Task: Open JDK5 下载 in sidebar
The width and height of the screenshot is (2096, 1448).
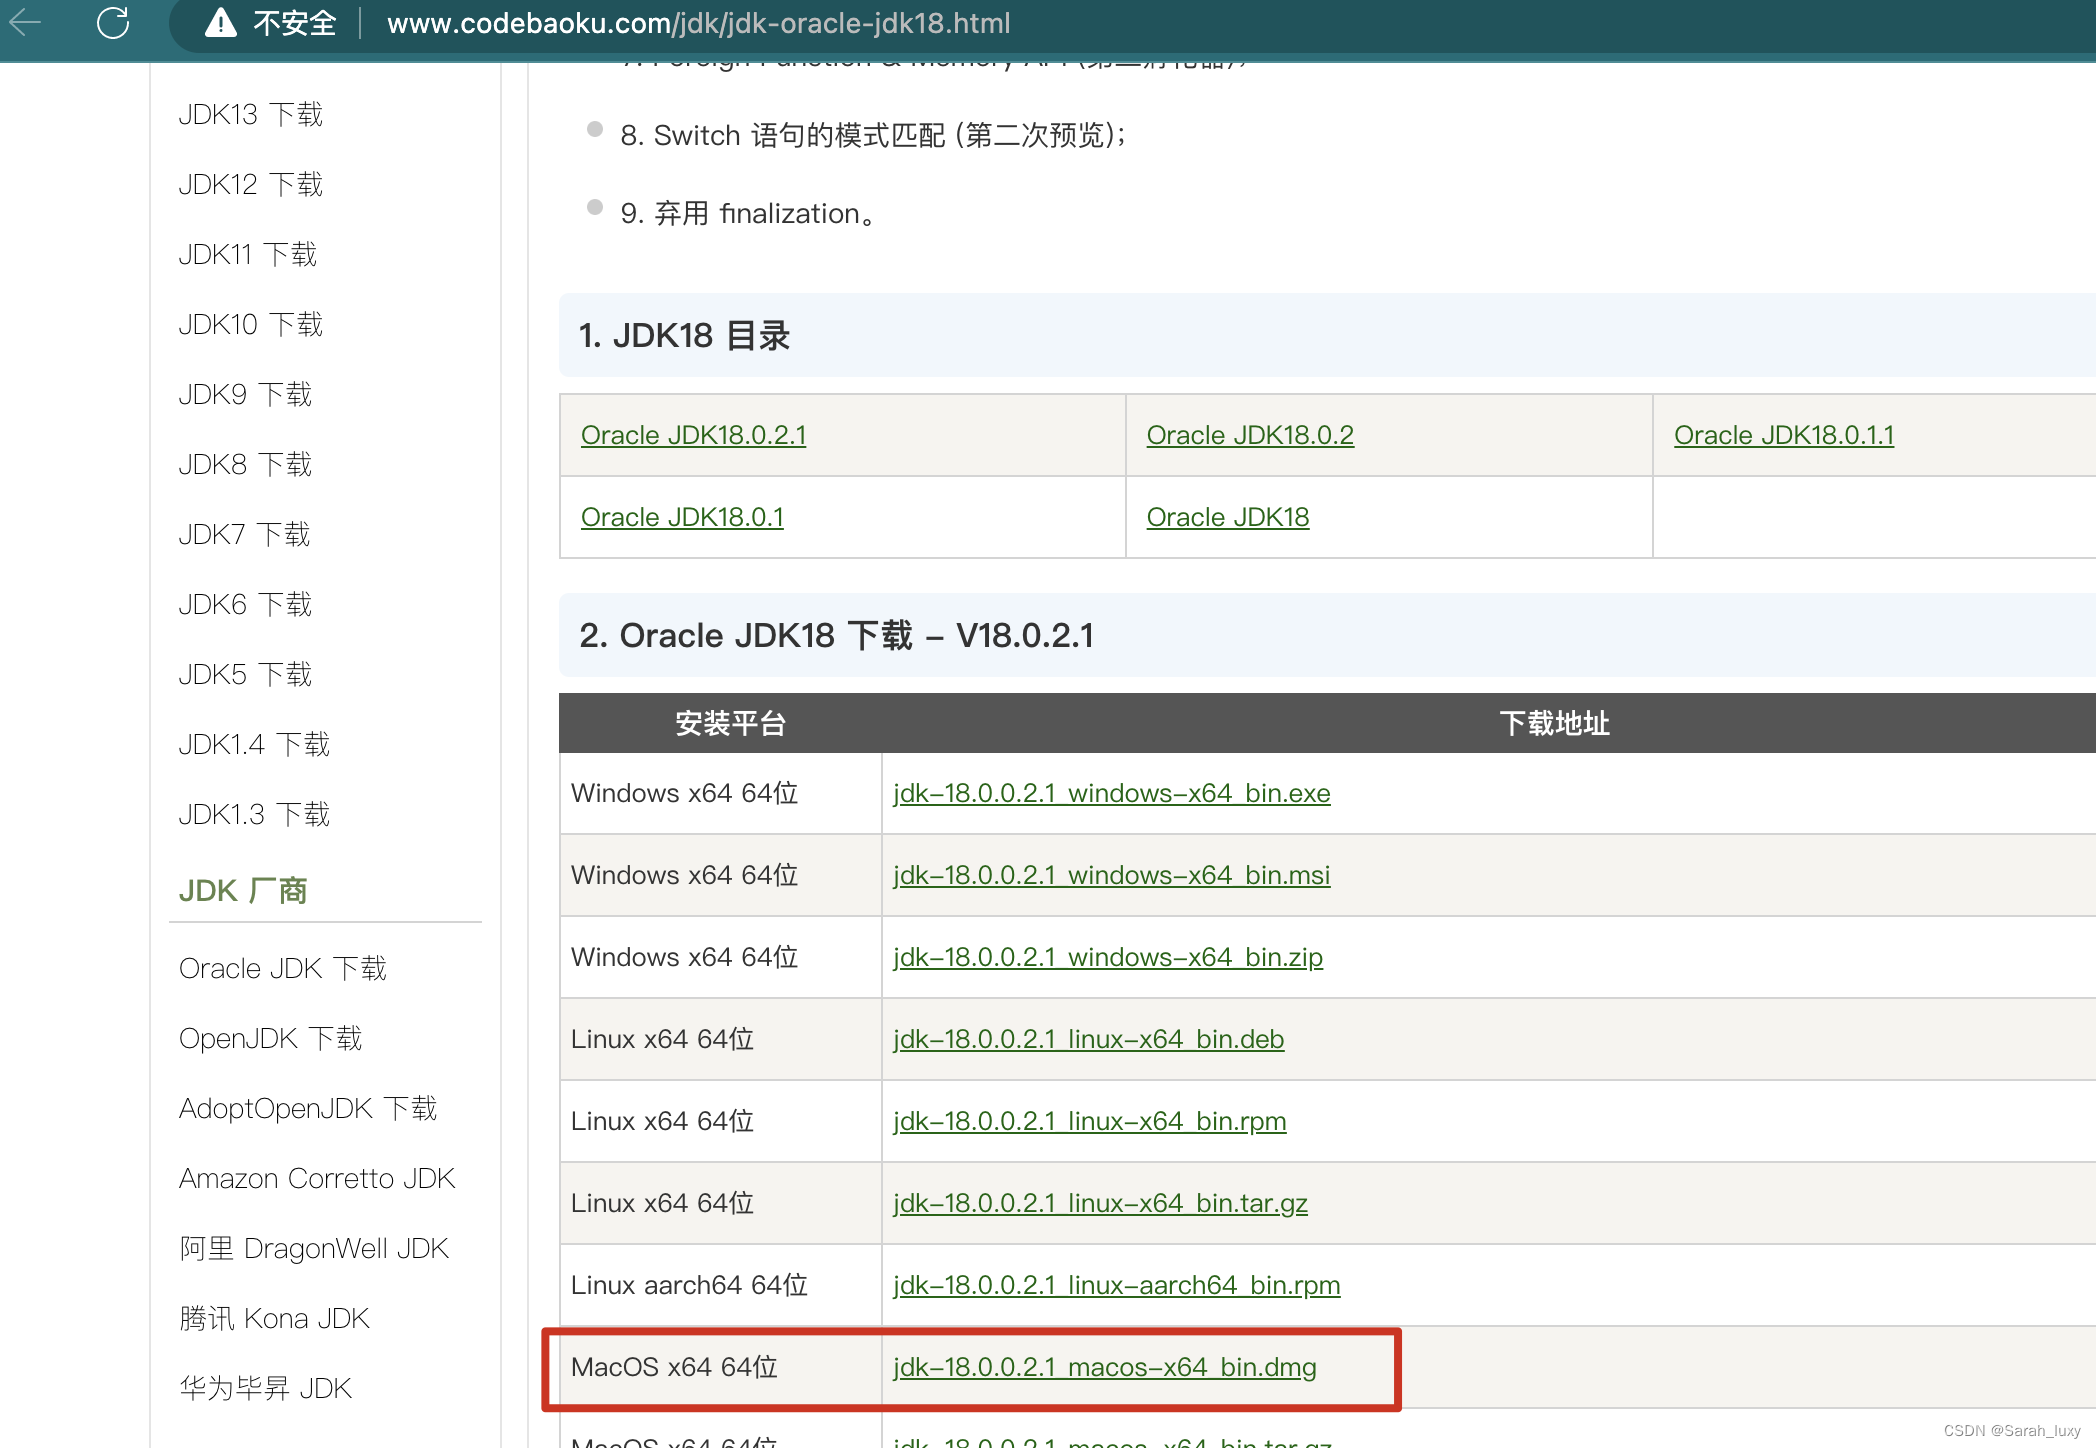Action: [246, 675]
